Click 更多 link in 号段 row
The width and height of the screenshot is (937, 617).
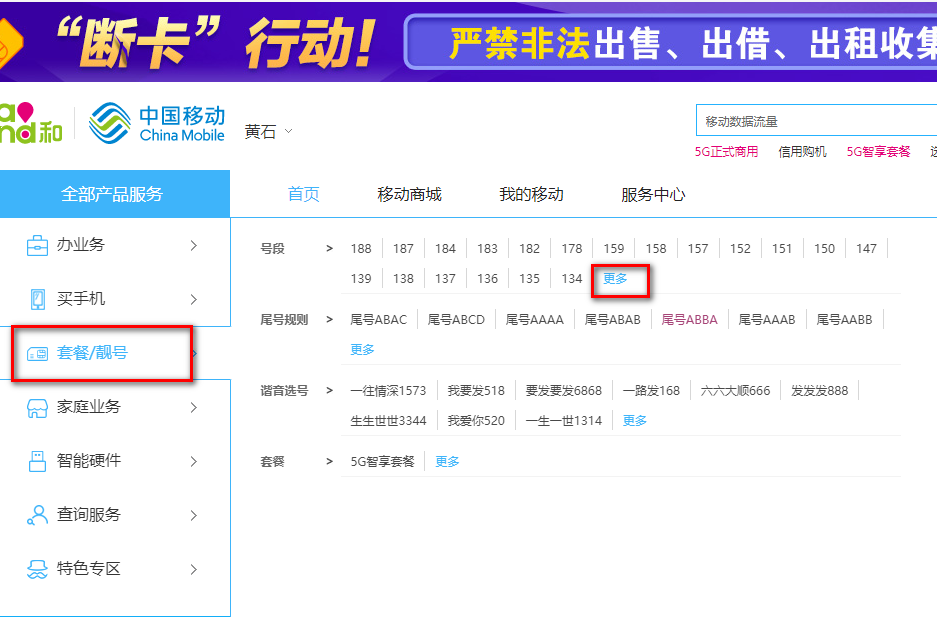(615, 279)
